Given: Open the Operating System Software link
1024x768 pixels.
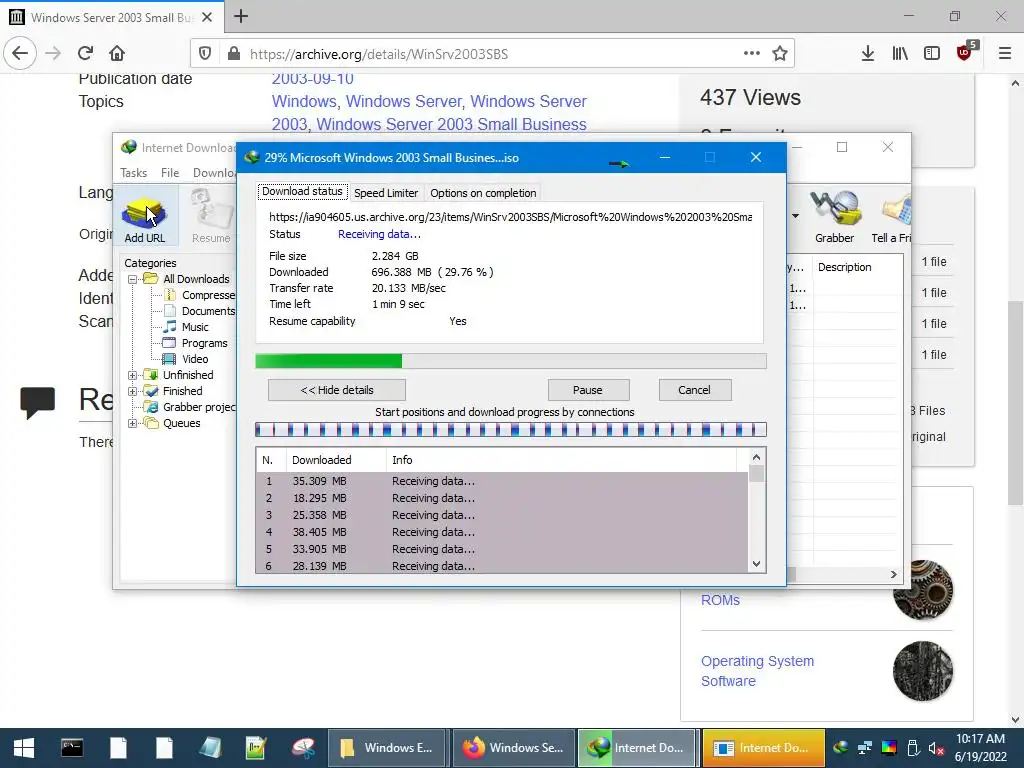Looking at the screenshot, I should click(757, 671).
